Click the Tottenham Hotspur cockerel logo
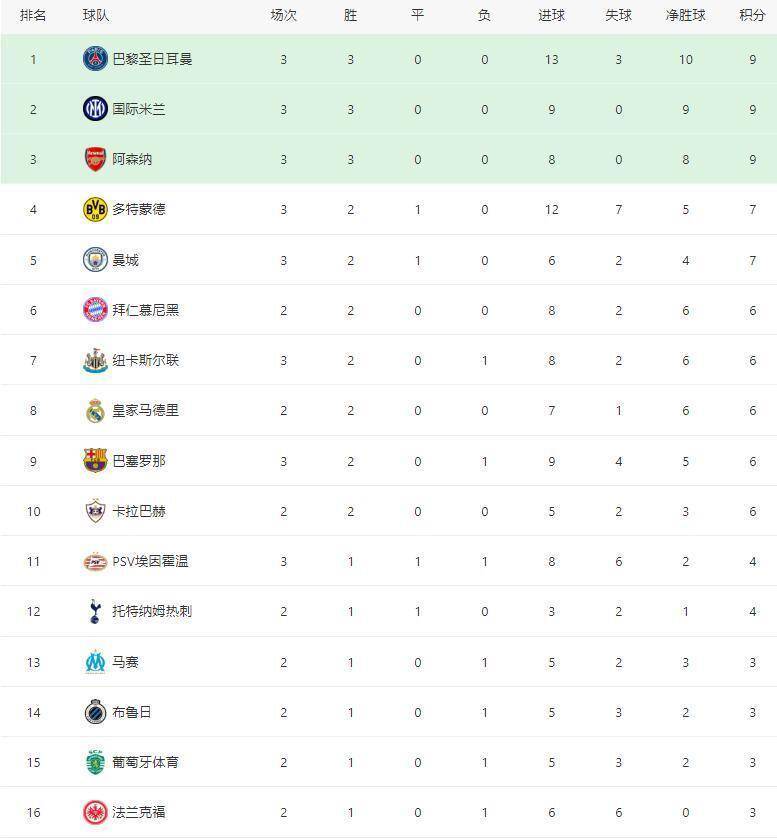777x839 pixels. click(x=95, y=611)
